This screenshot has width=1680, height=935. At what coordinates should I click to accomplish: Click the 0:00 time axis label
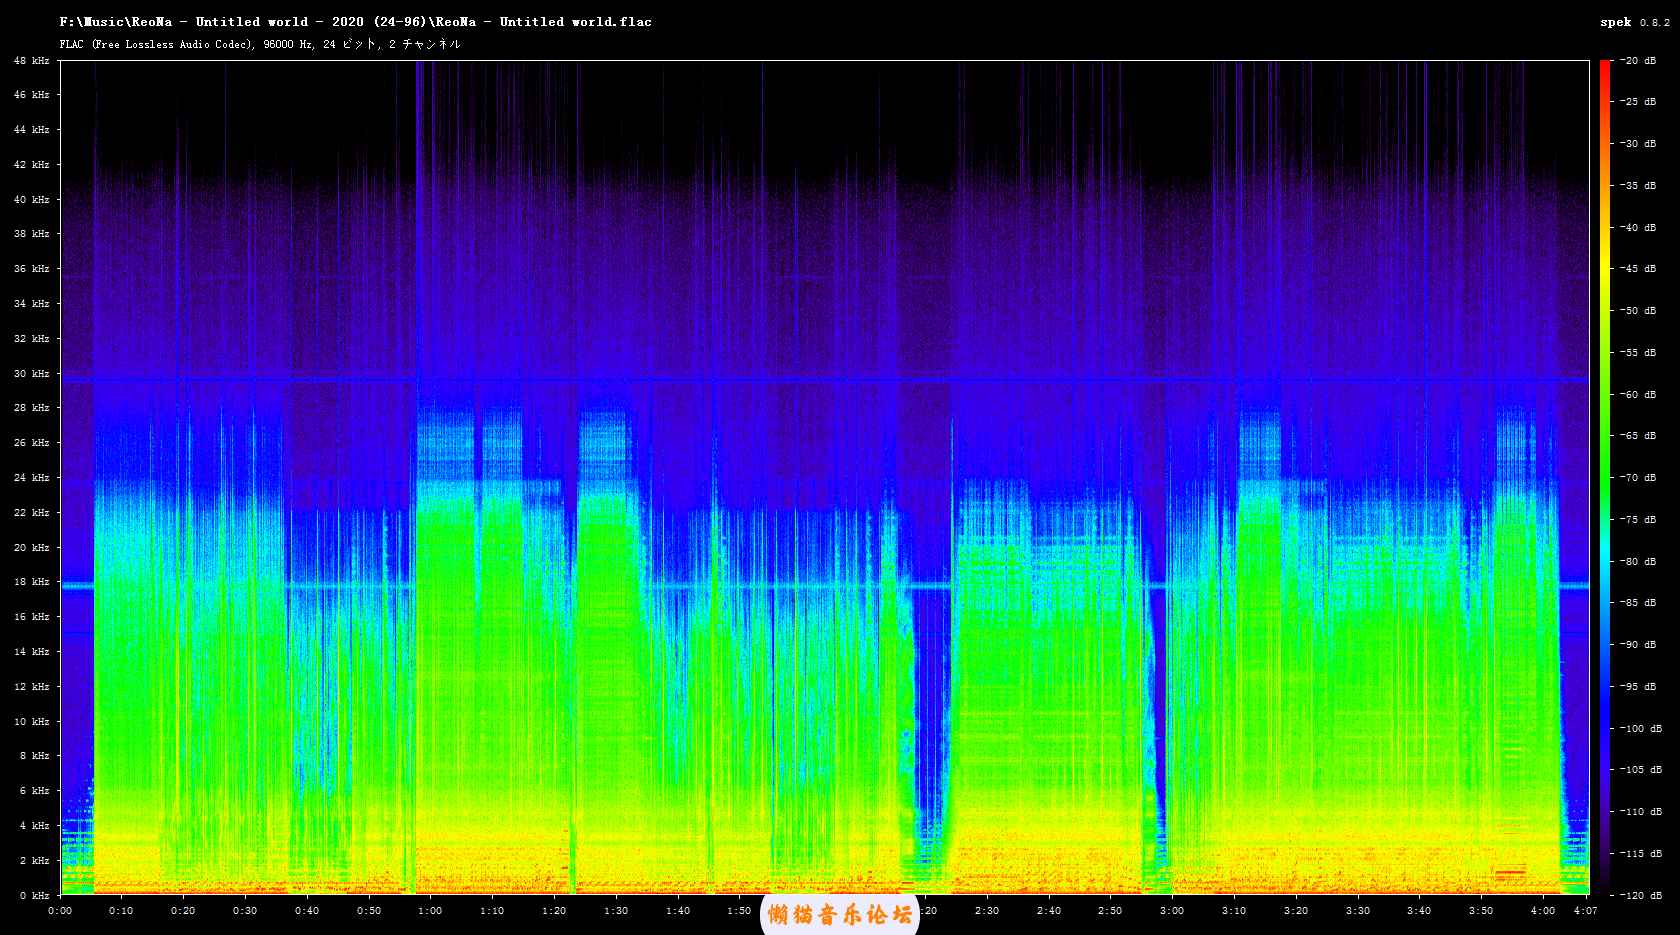[60, 911]
